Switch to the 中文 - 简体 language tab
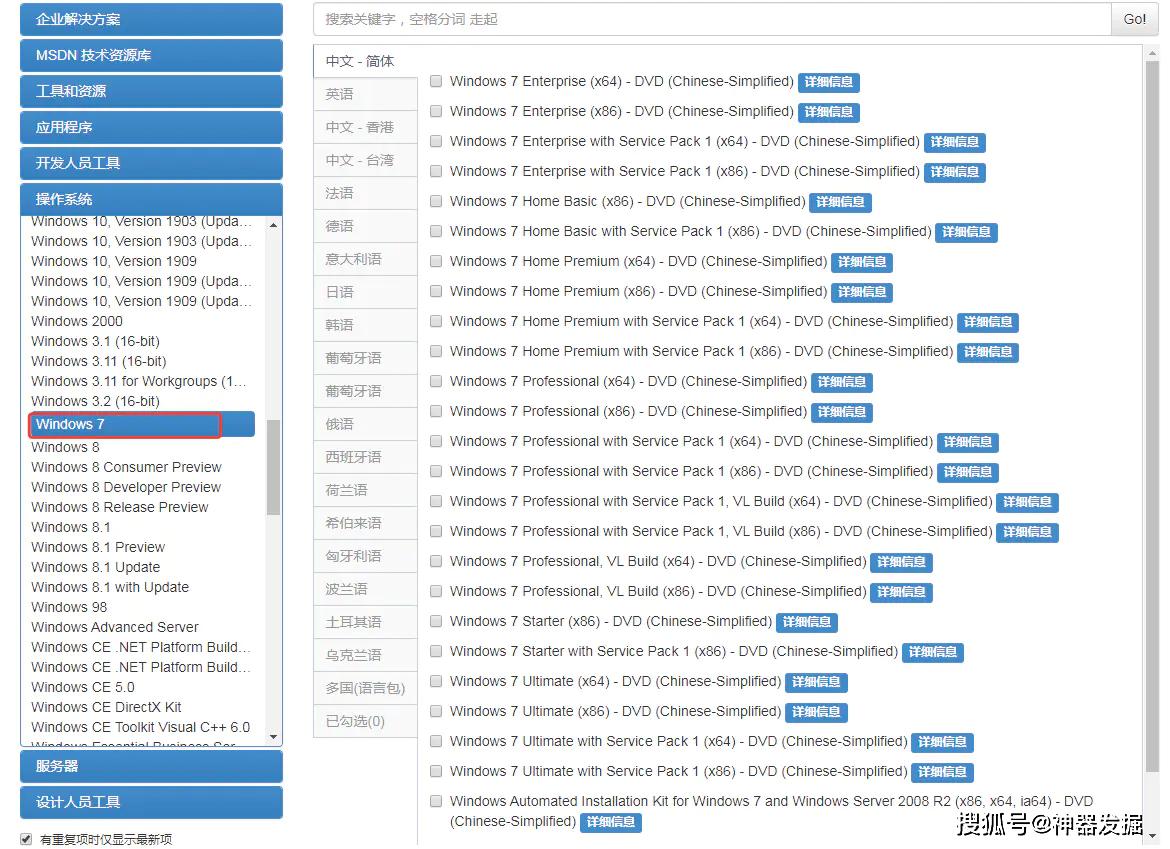The image size is (1170, 849). pos(365,61)
